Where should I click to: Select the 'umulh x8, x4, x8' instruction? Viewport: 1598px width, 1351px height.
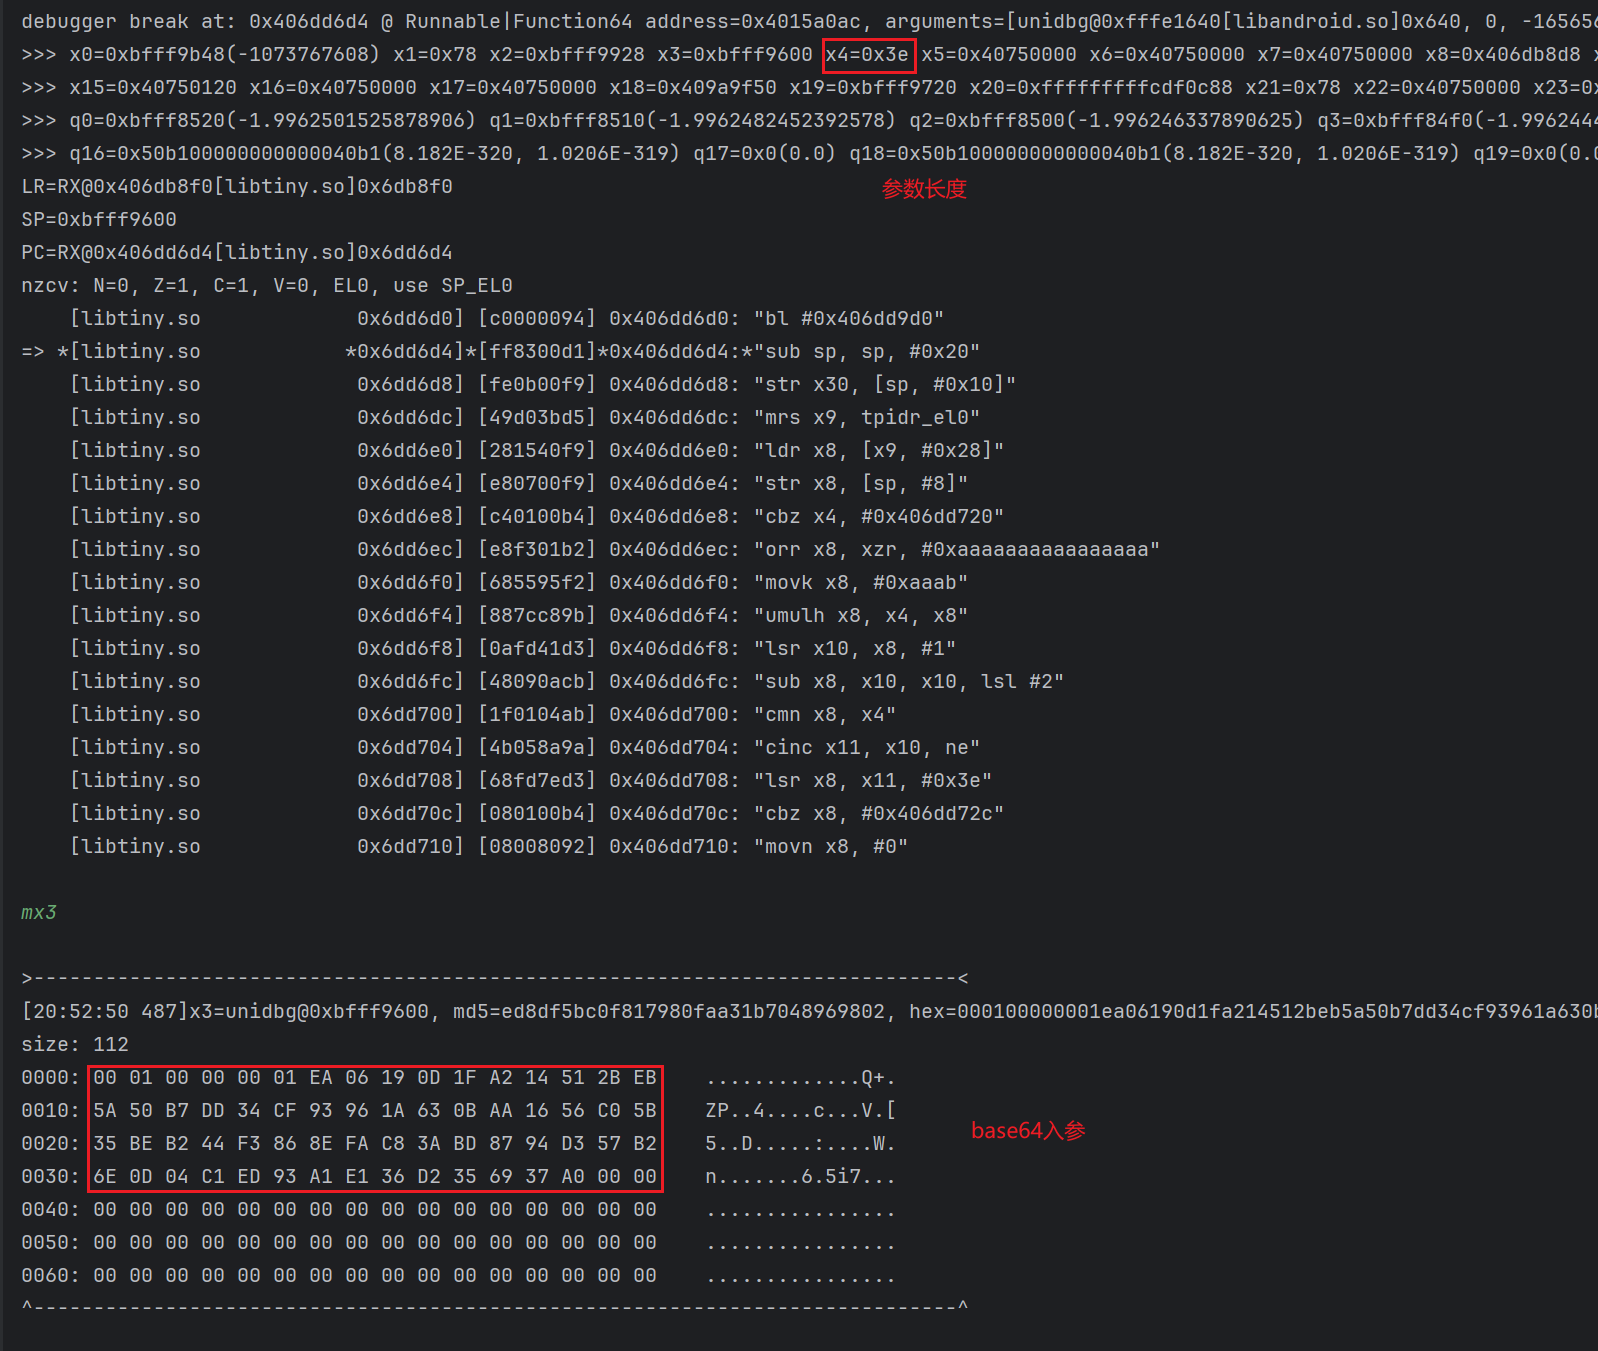coord(861,615)
